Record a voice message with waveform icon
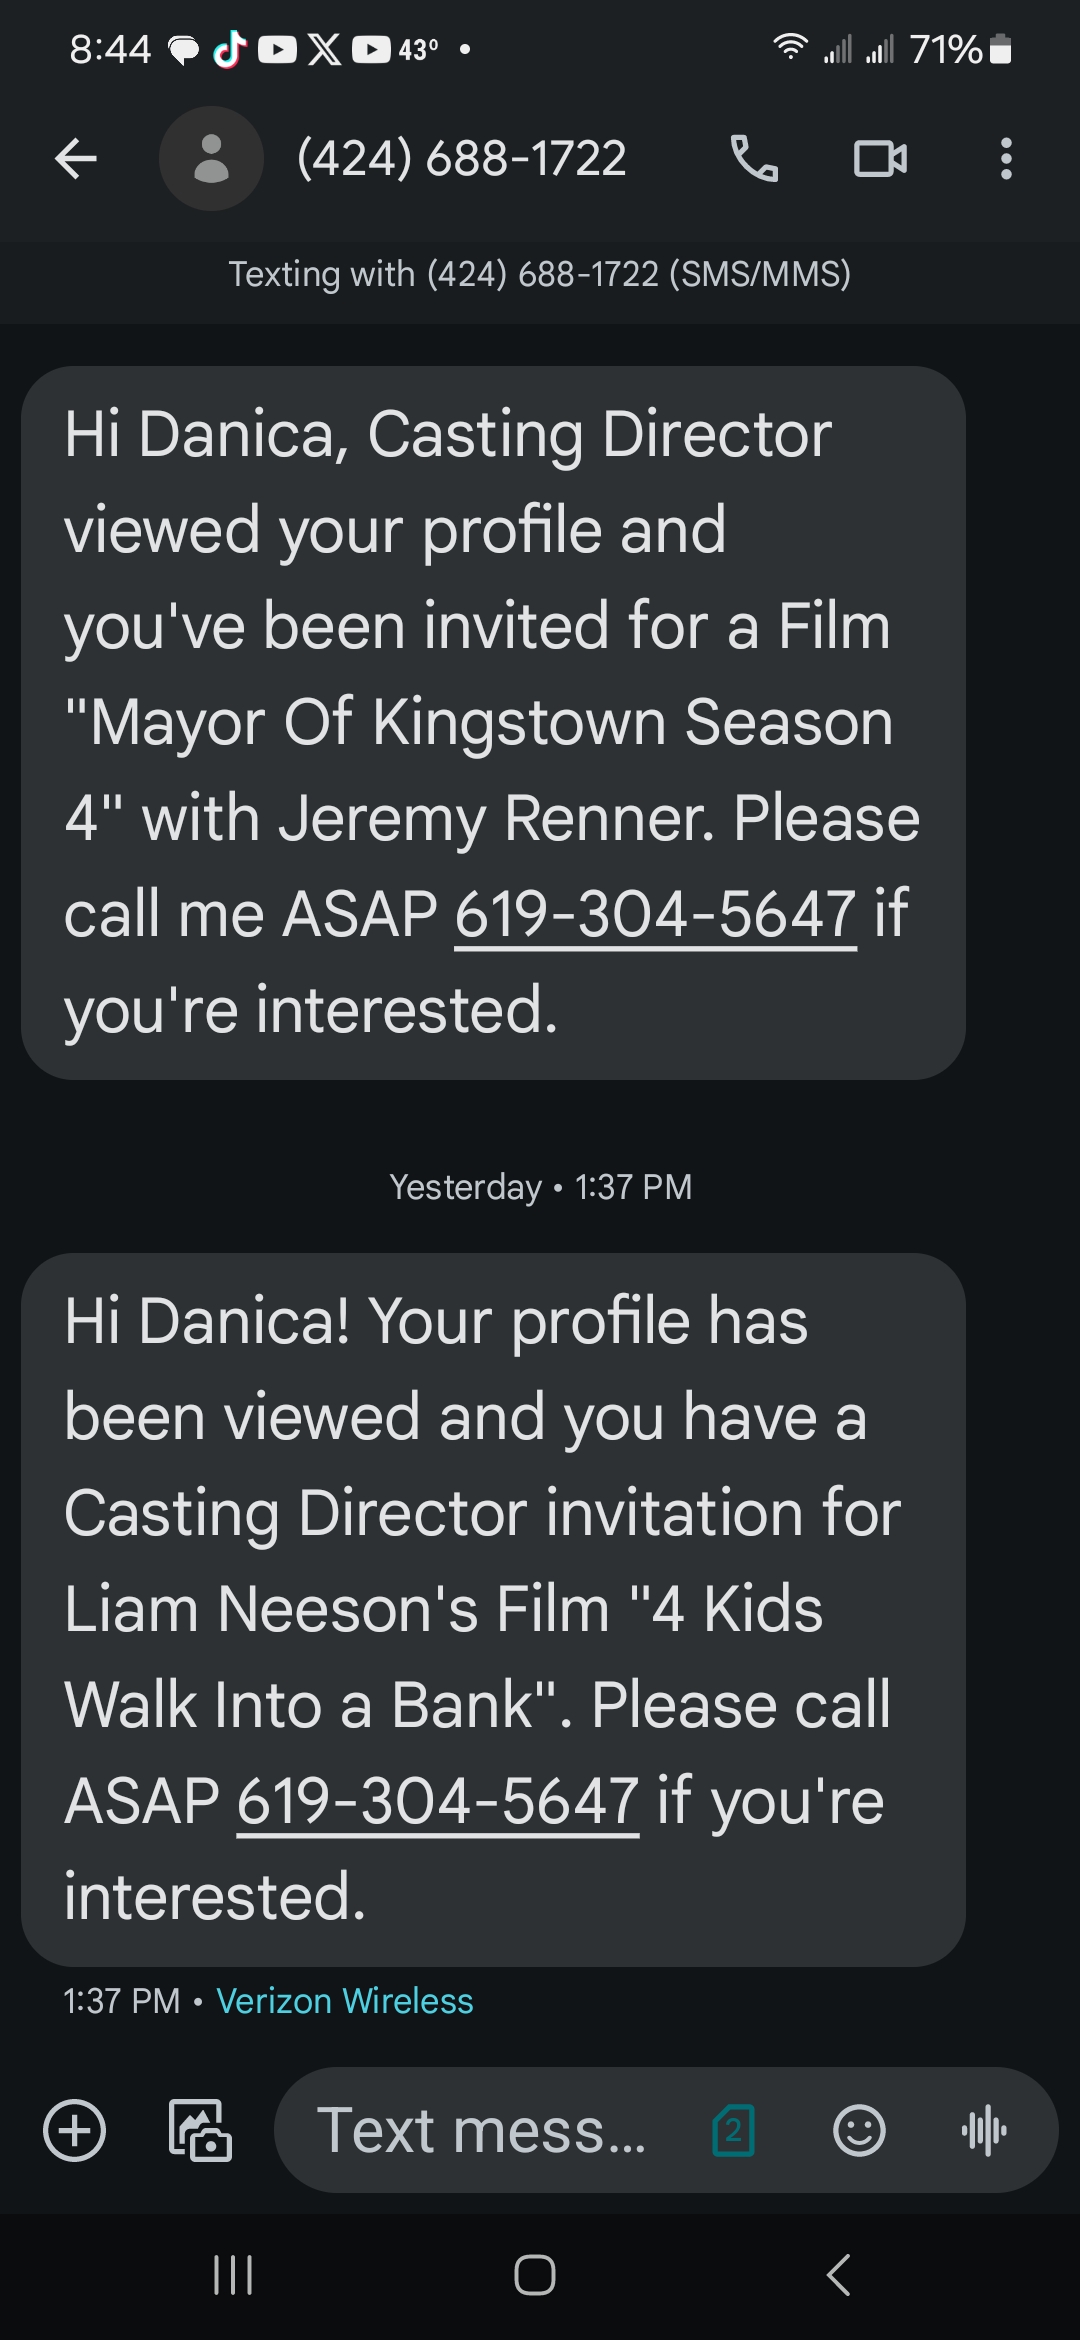The image size is (1080, 2340). [984, 2130]
